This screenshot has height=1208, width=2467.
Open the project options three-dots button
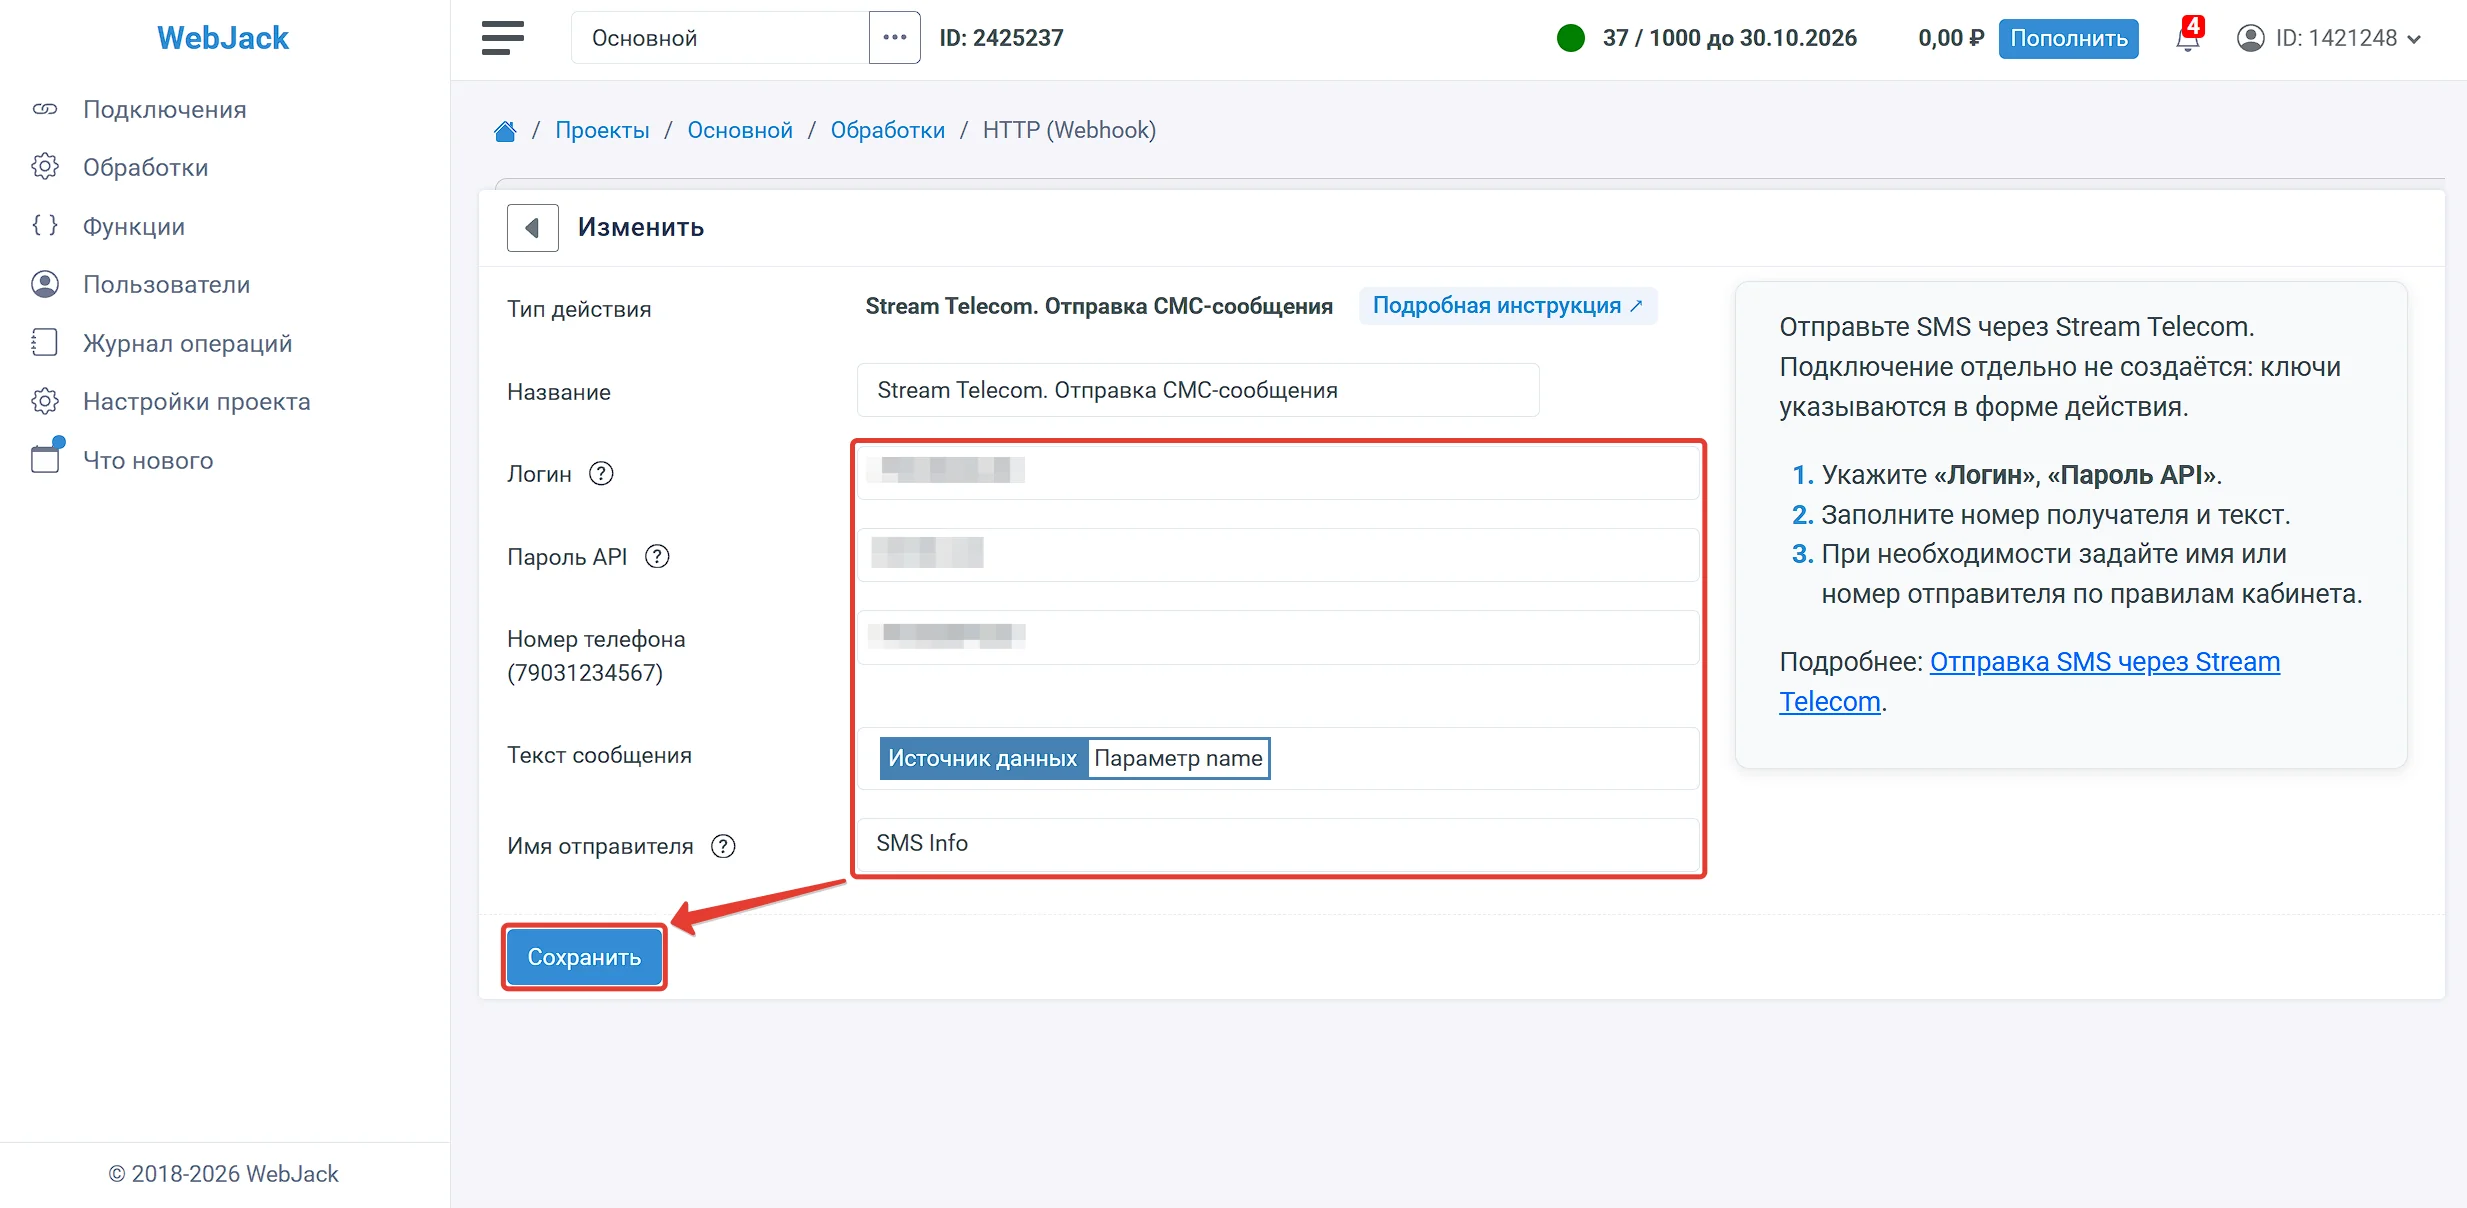[895, 38]
